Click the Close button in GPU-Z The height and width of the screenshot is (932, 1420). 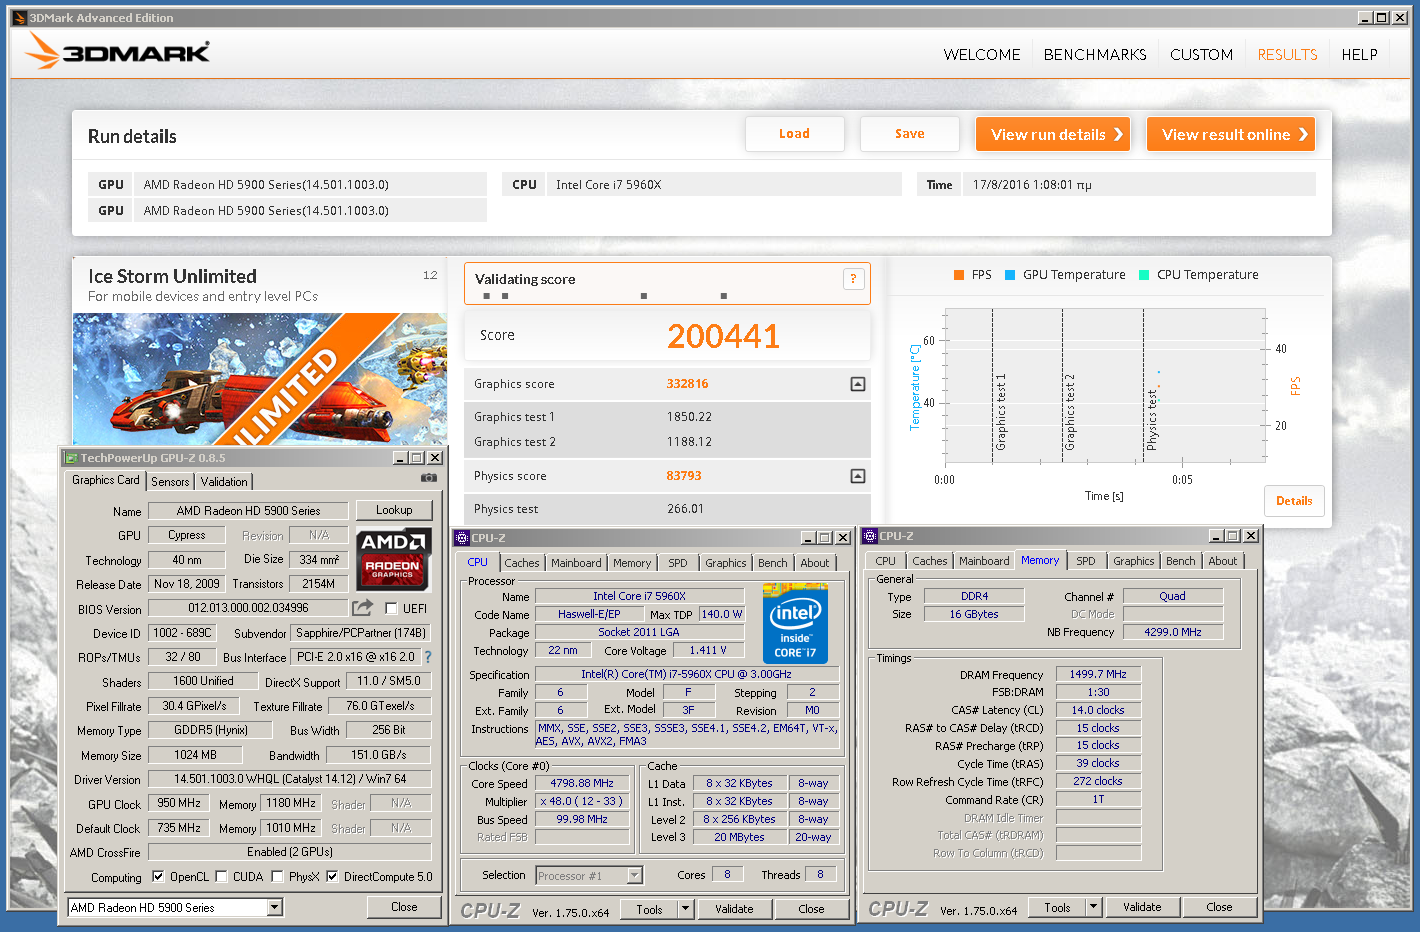pyautogui.click(x=404, y=907)
